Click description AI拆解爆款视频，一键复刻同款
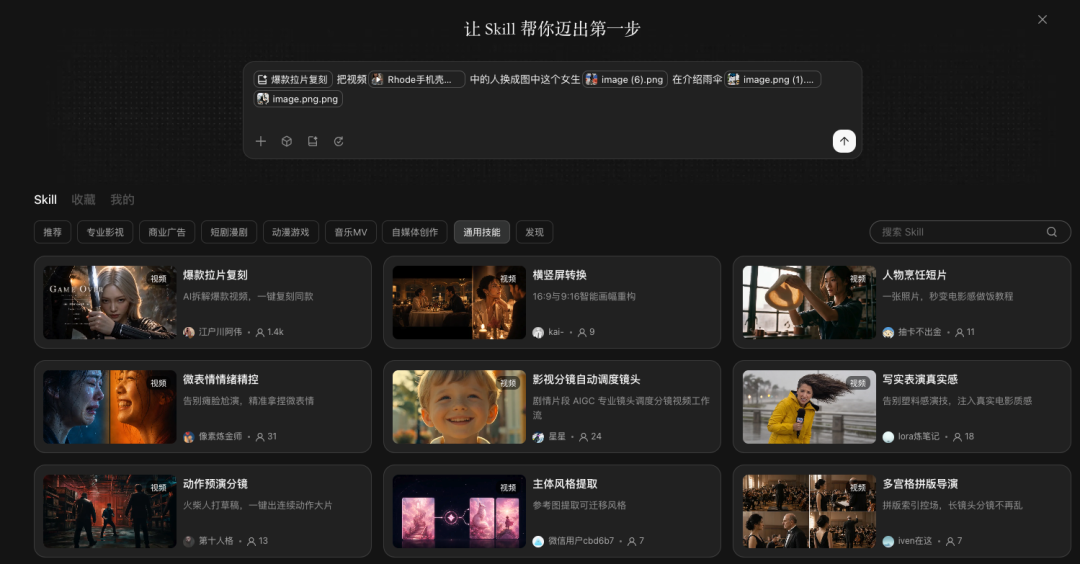Image resolution: width=1080 pixels, height=564 pixels. point(248,296)
